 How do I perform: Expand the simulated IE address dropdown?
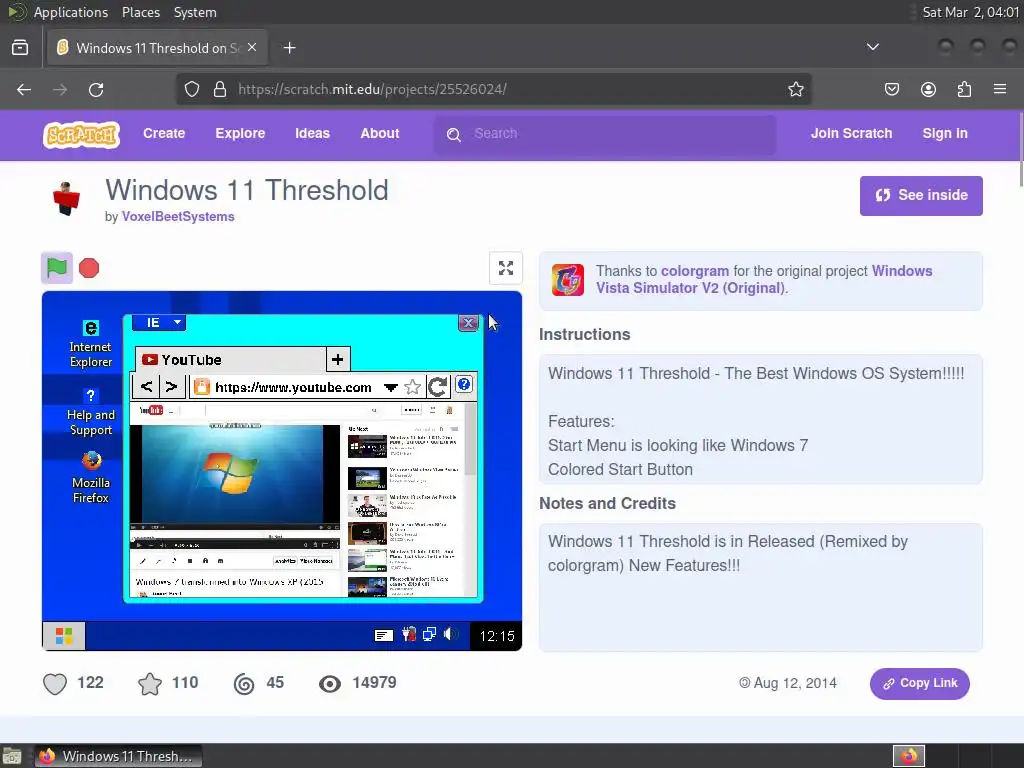click(x=391, y=388)
